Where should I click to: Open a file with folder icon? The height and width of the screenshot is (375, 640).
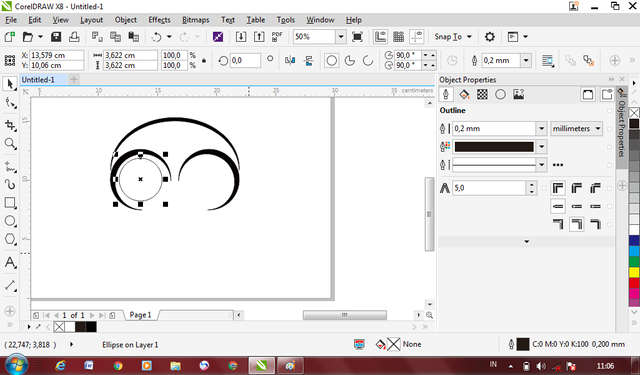coord(27,37)
